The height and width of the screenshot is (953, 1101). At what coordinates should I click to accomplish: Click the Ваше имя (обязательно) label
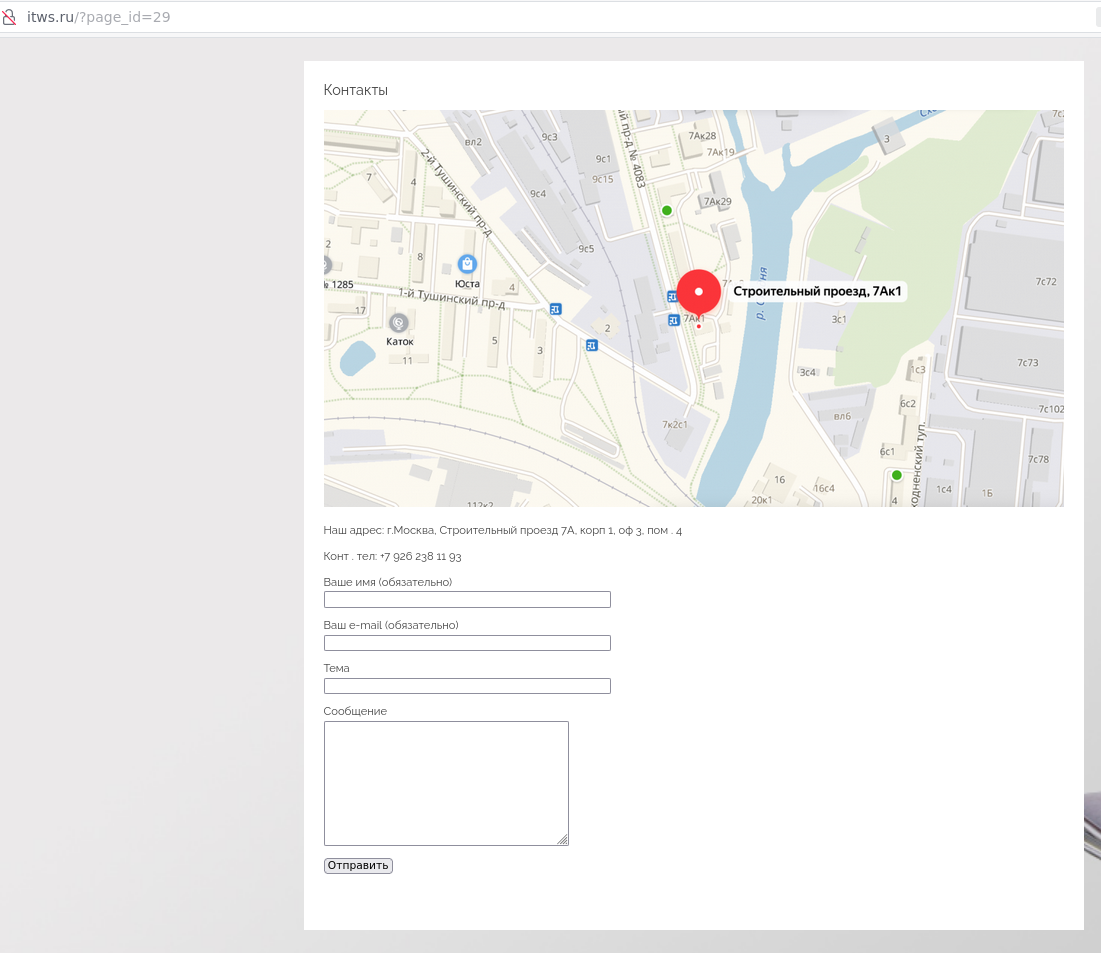(388, 582)
